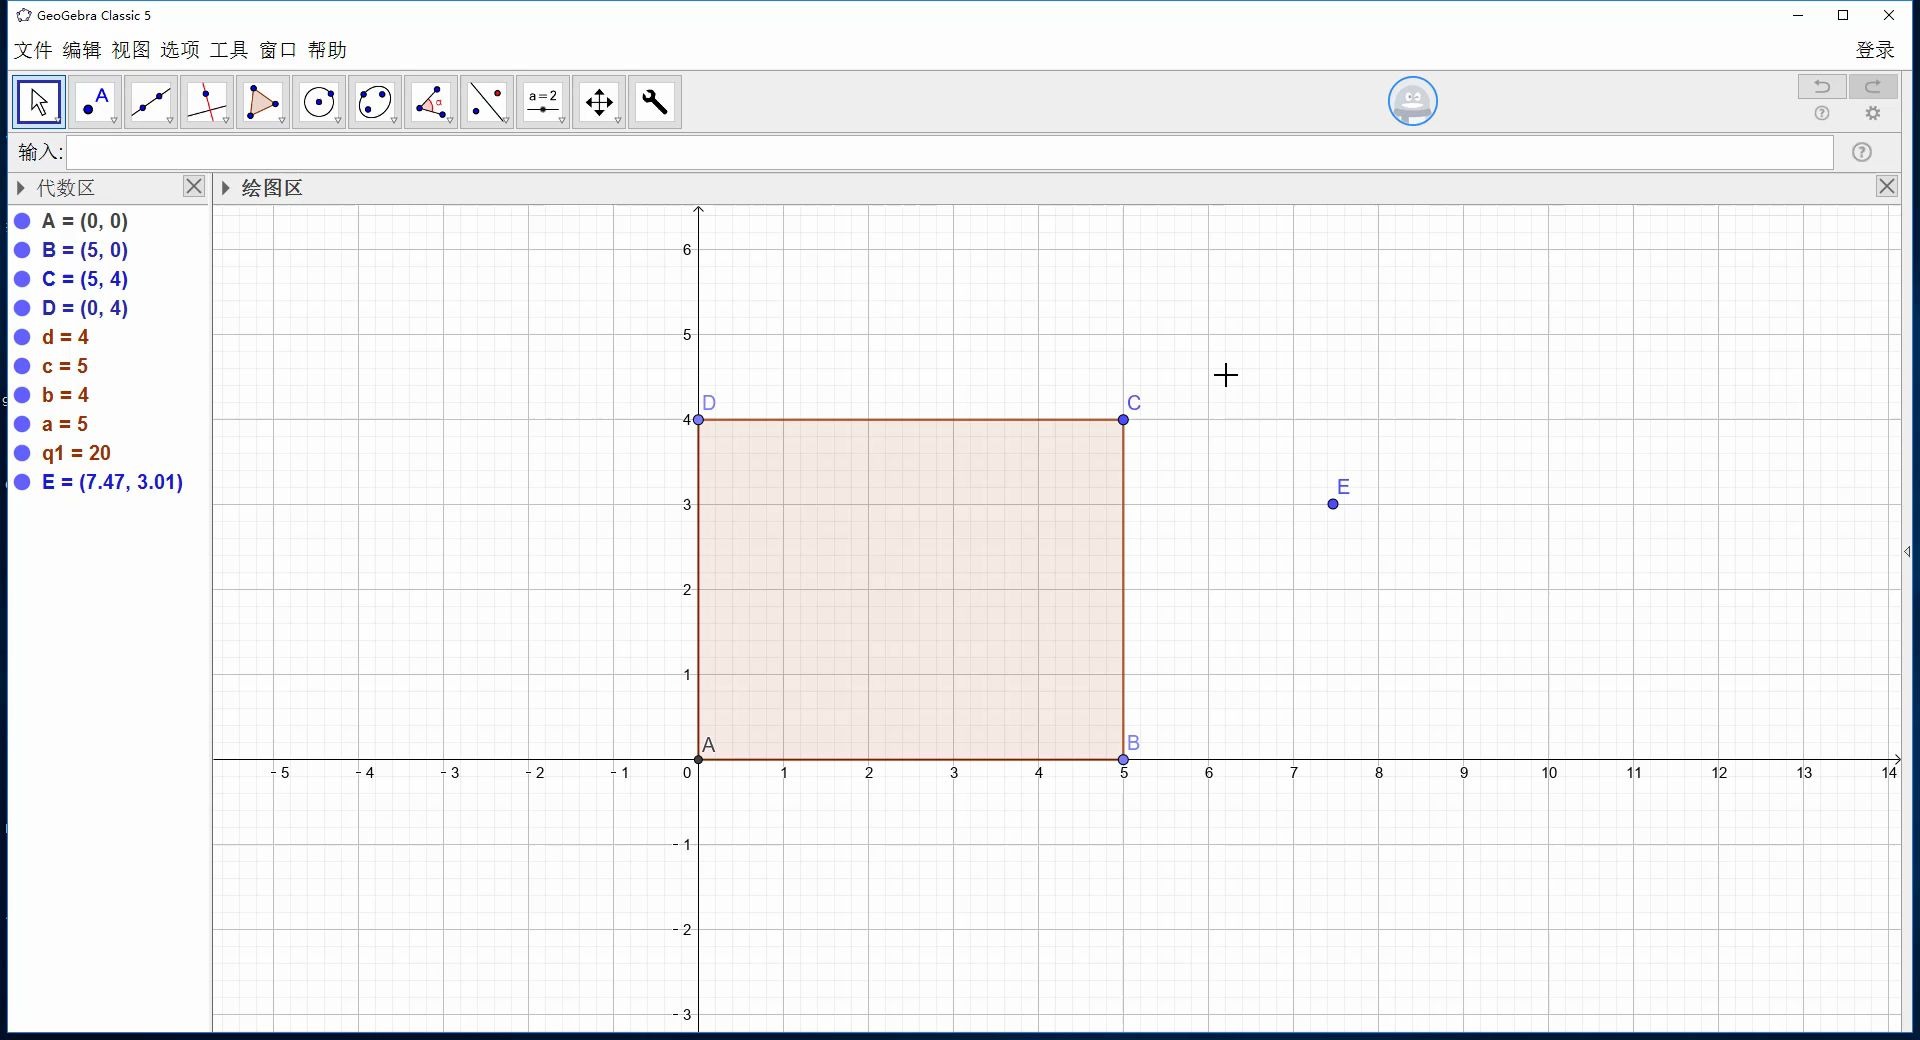Open the 视图 menu
The width and height of the screenshot is (1920, 1040).
tap(132, 50)
